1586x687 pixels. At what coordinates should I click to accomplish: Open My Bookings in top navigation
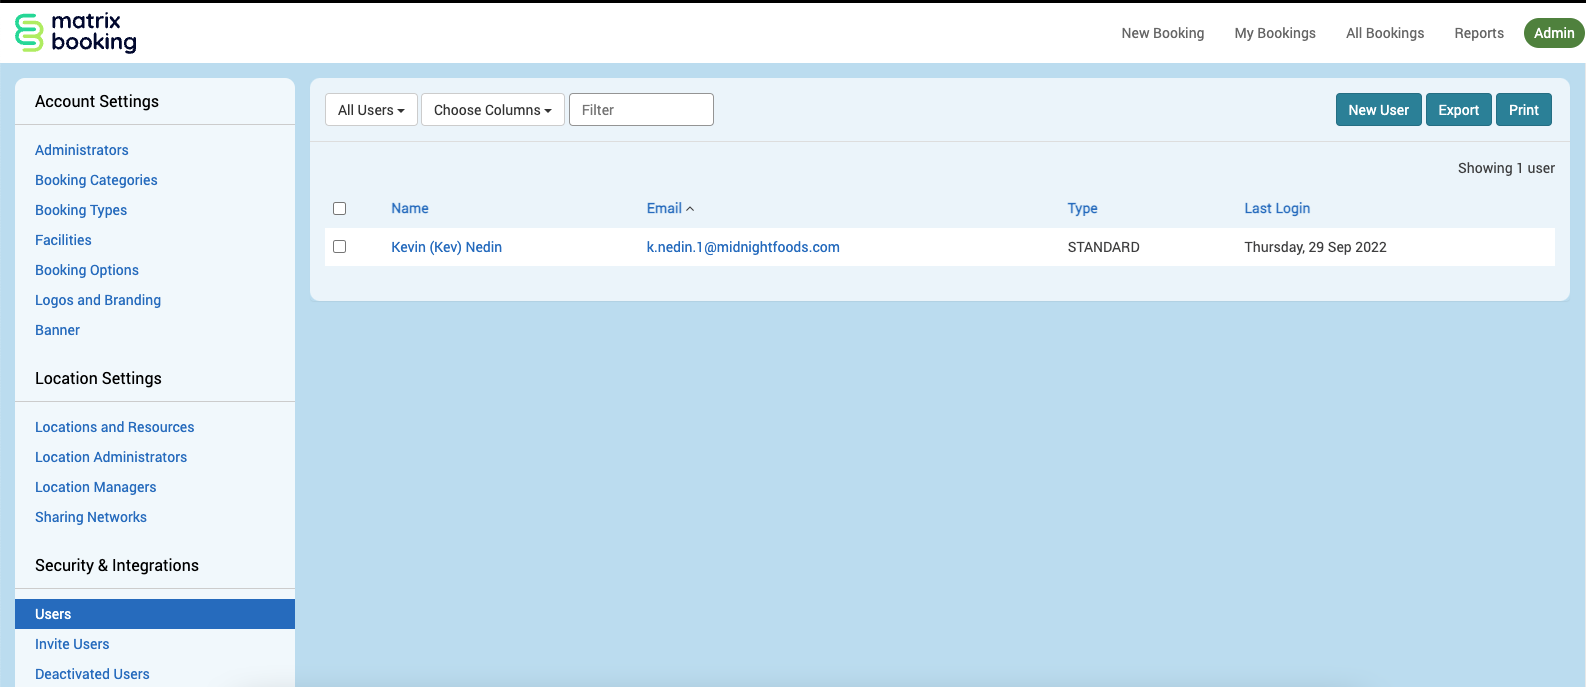[1274, 33]
